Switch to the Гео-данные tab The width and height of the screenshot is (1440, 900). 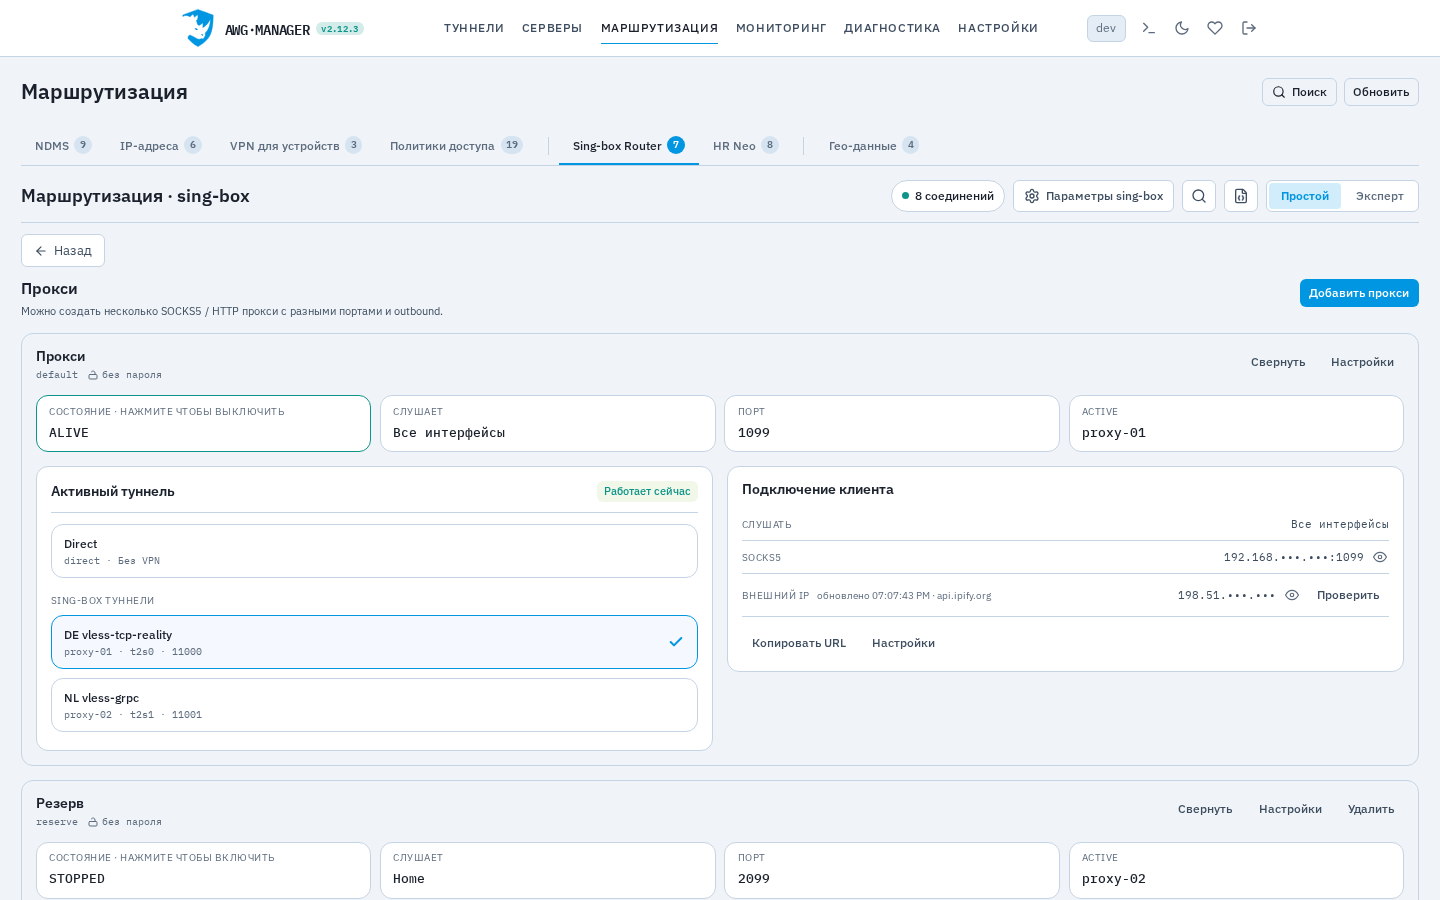(873, 146)
